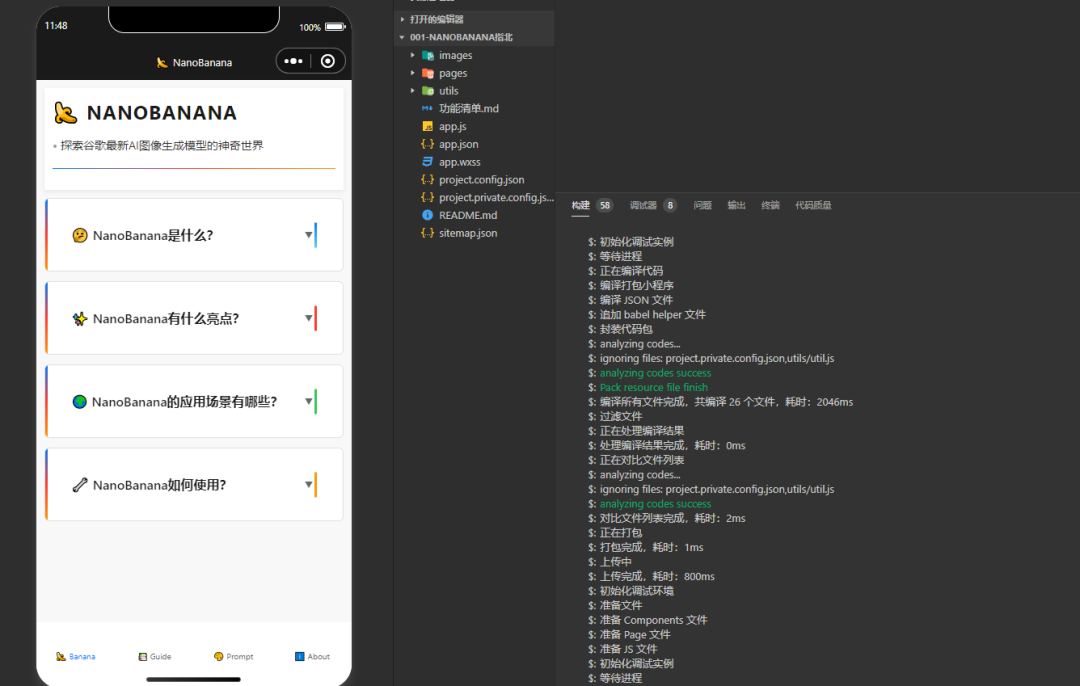Image resolution: width=1080 pixels, height=686 pixels.
Task: Click the capsule more options dots in simulator
Action: click(x=292, y=61)
